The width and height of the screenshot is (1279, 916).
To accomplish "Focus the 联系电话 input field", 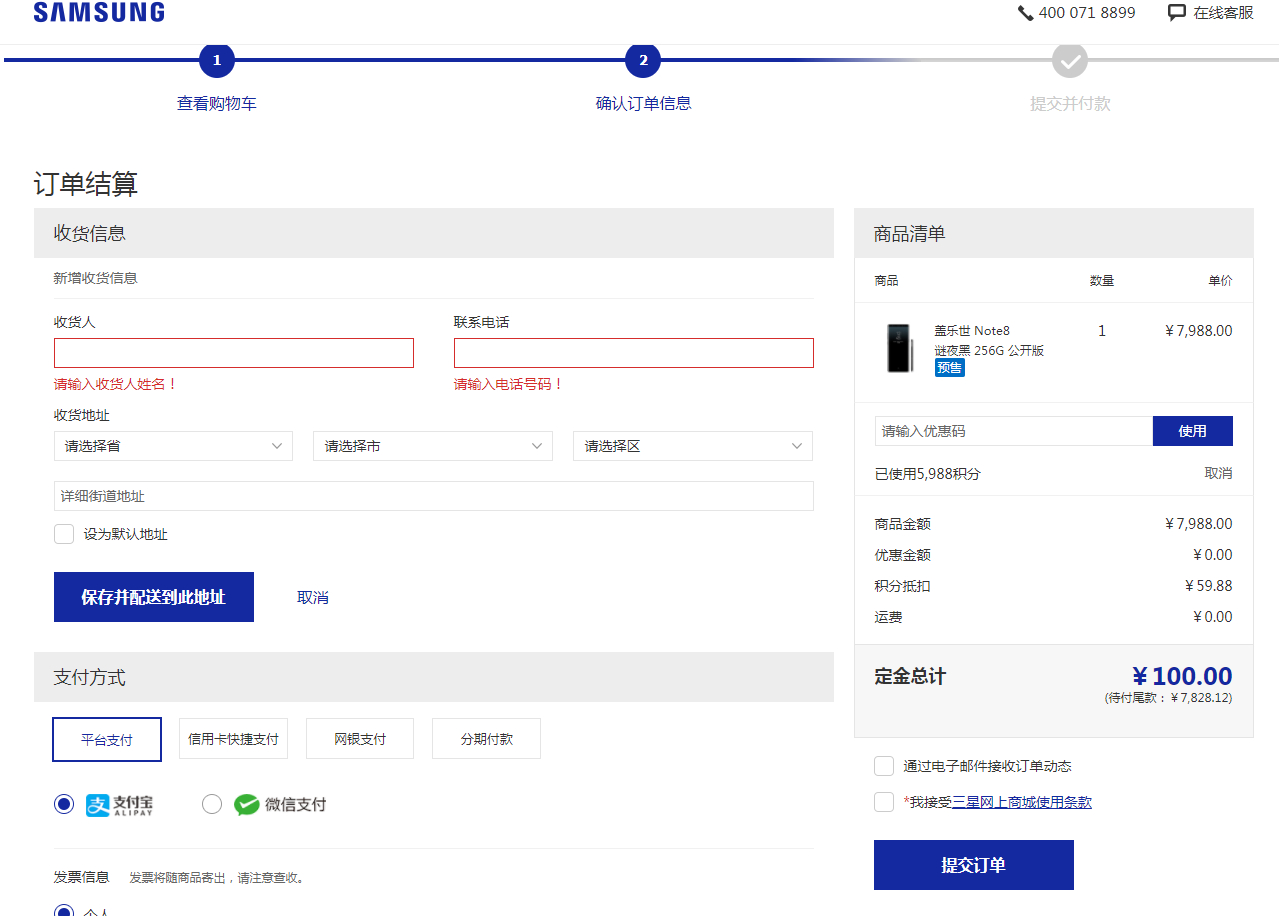I will click(634, 353).
